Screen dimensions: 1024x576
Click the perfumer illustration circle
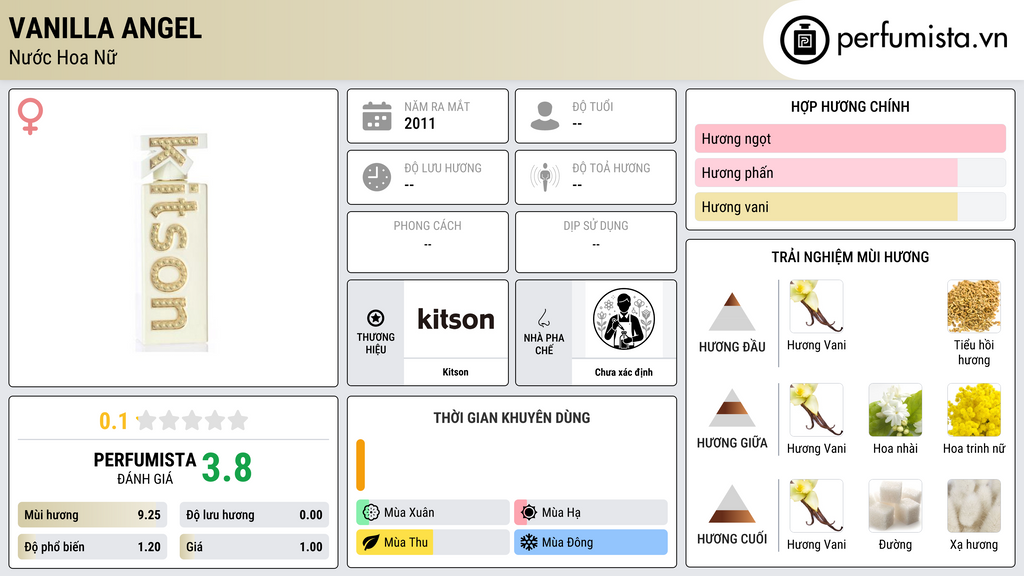pyautogui.click(x=624, y=319)
